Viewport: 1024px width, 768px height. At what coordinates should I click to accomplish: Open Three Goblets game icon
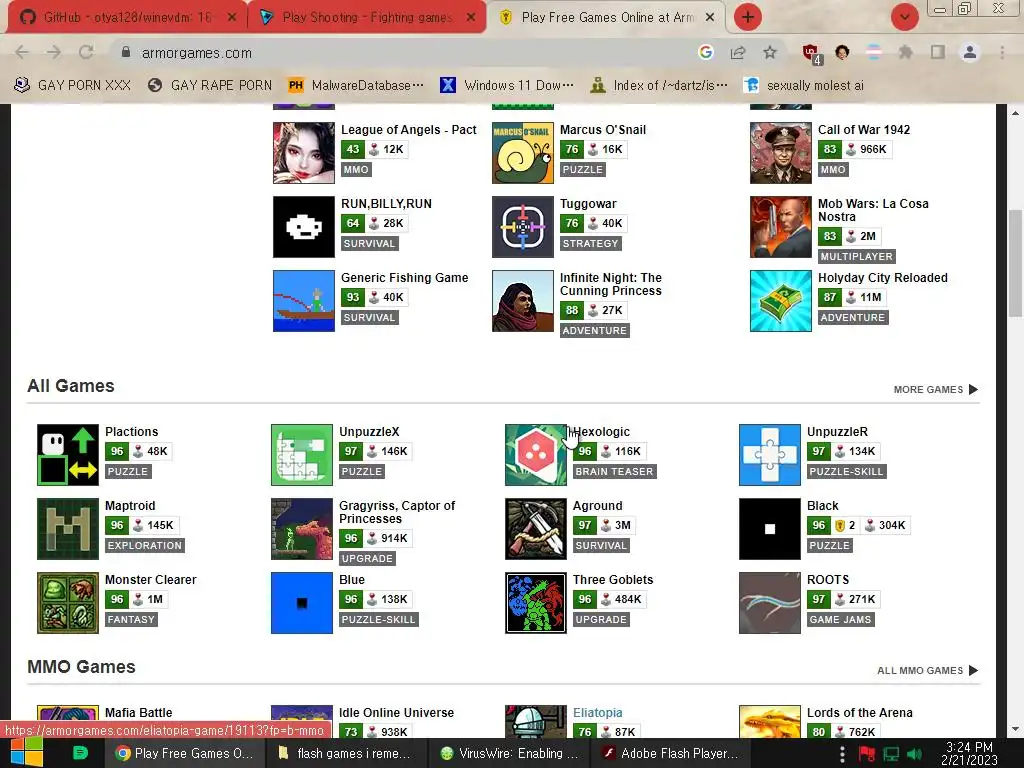click(x=536, y=603)
